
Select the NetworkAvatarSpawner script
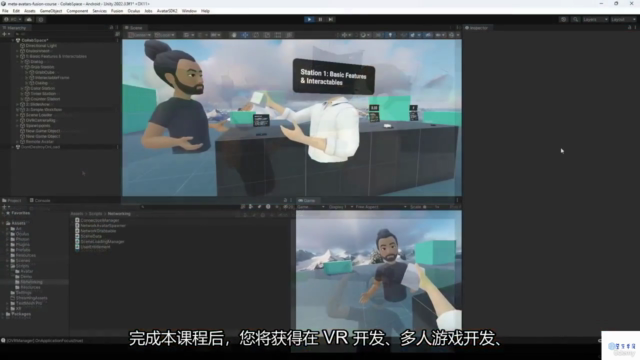click(x=103, y=225)
